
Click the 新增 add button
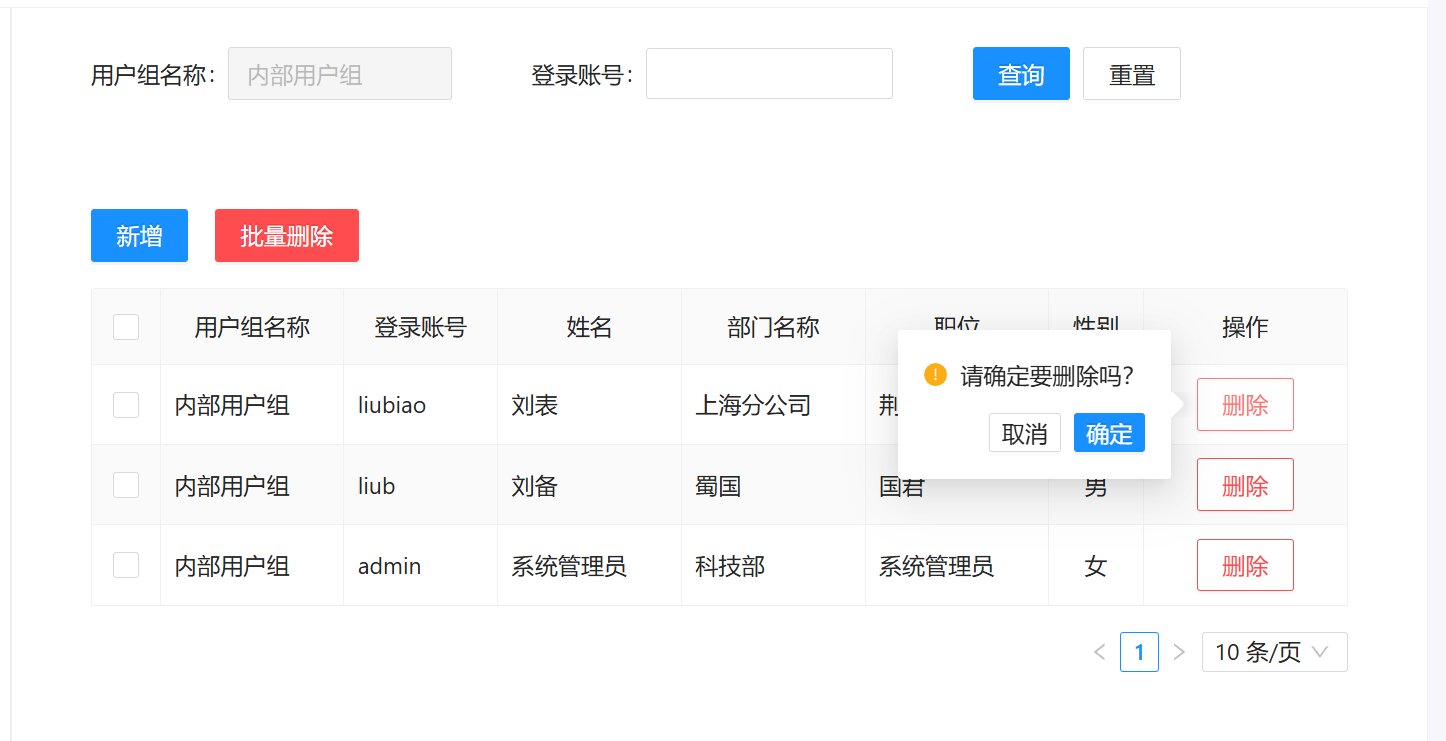click(x=139, y=236)
